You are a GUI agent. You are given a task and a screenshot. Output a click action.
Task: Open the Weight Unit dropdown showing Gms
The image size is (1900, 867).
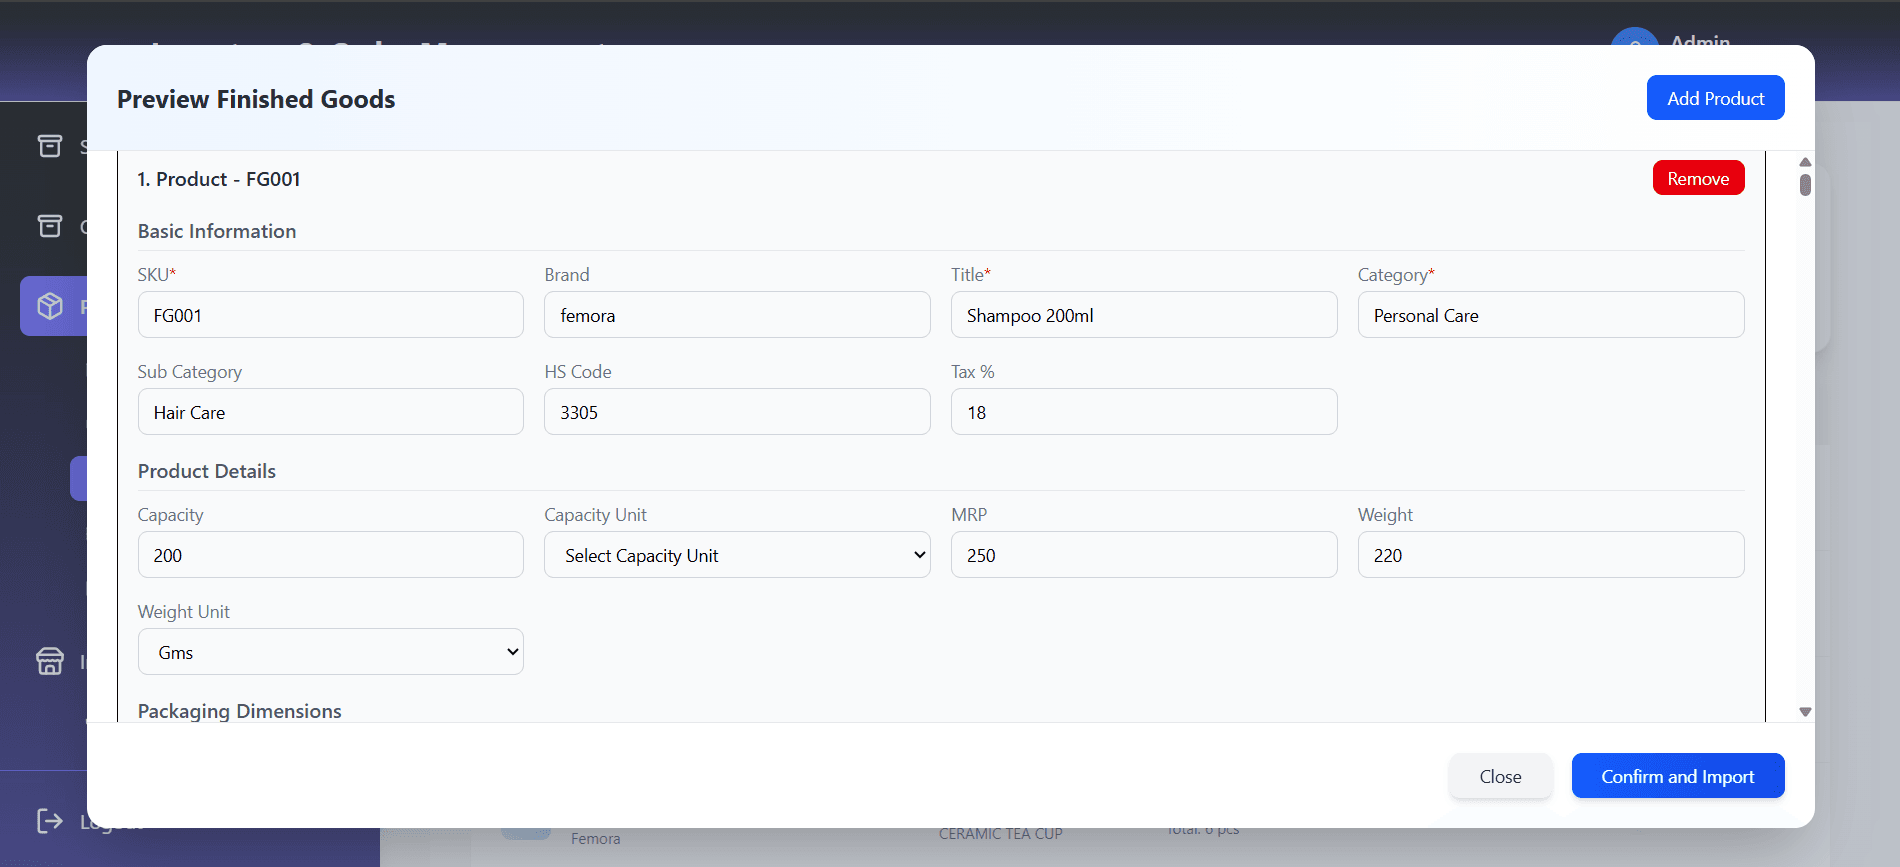(330, 652)
